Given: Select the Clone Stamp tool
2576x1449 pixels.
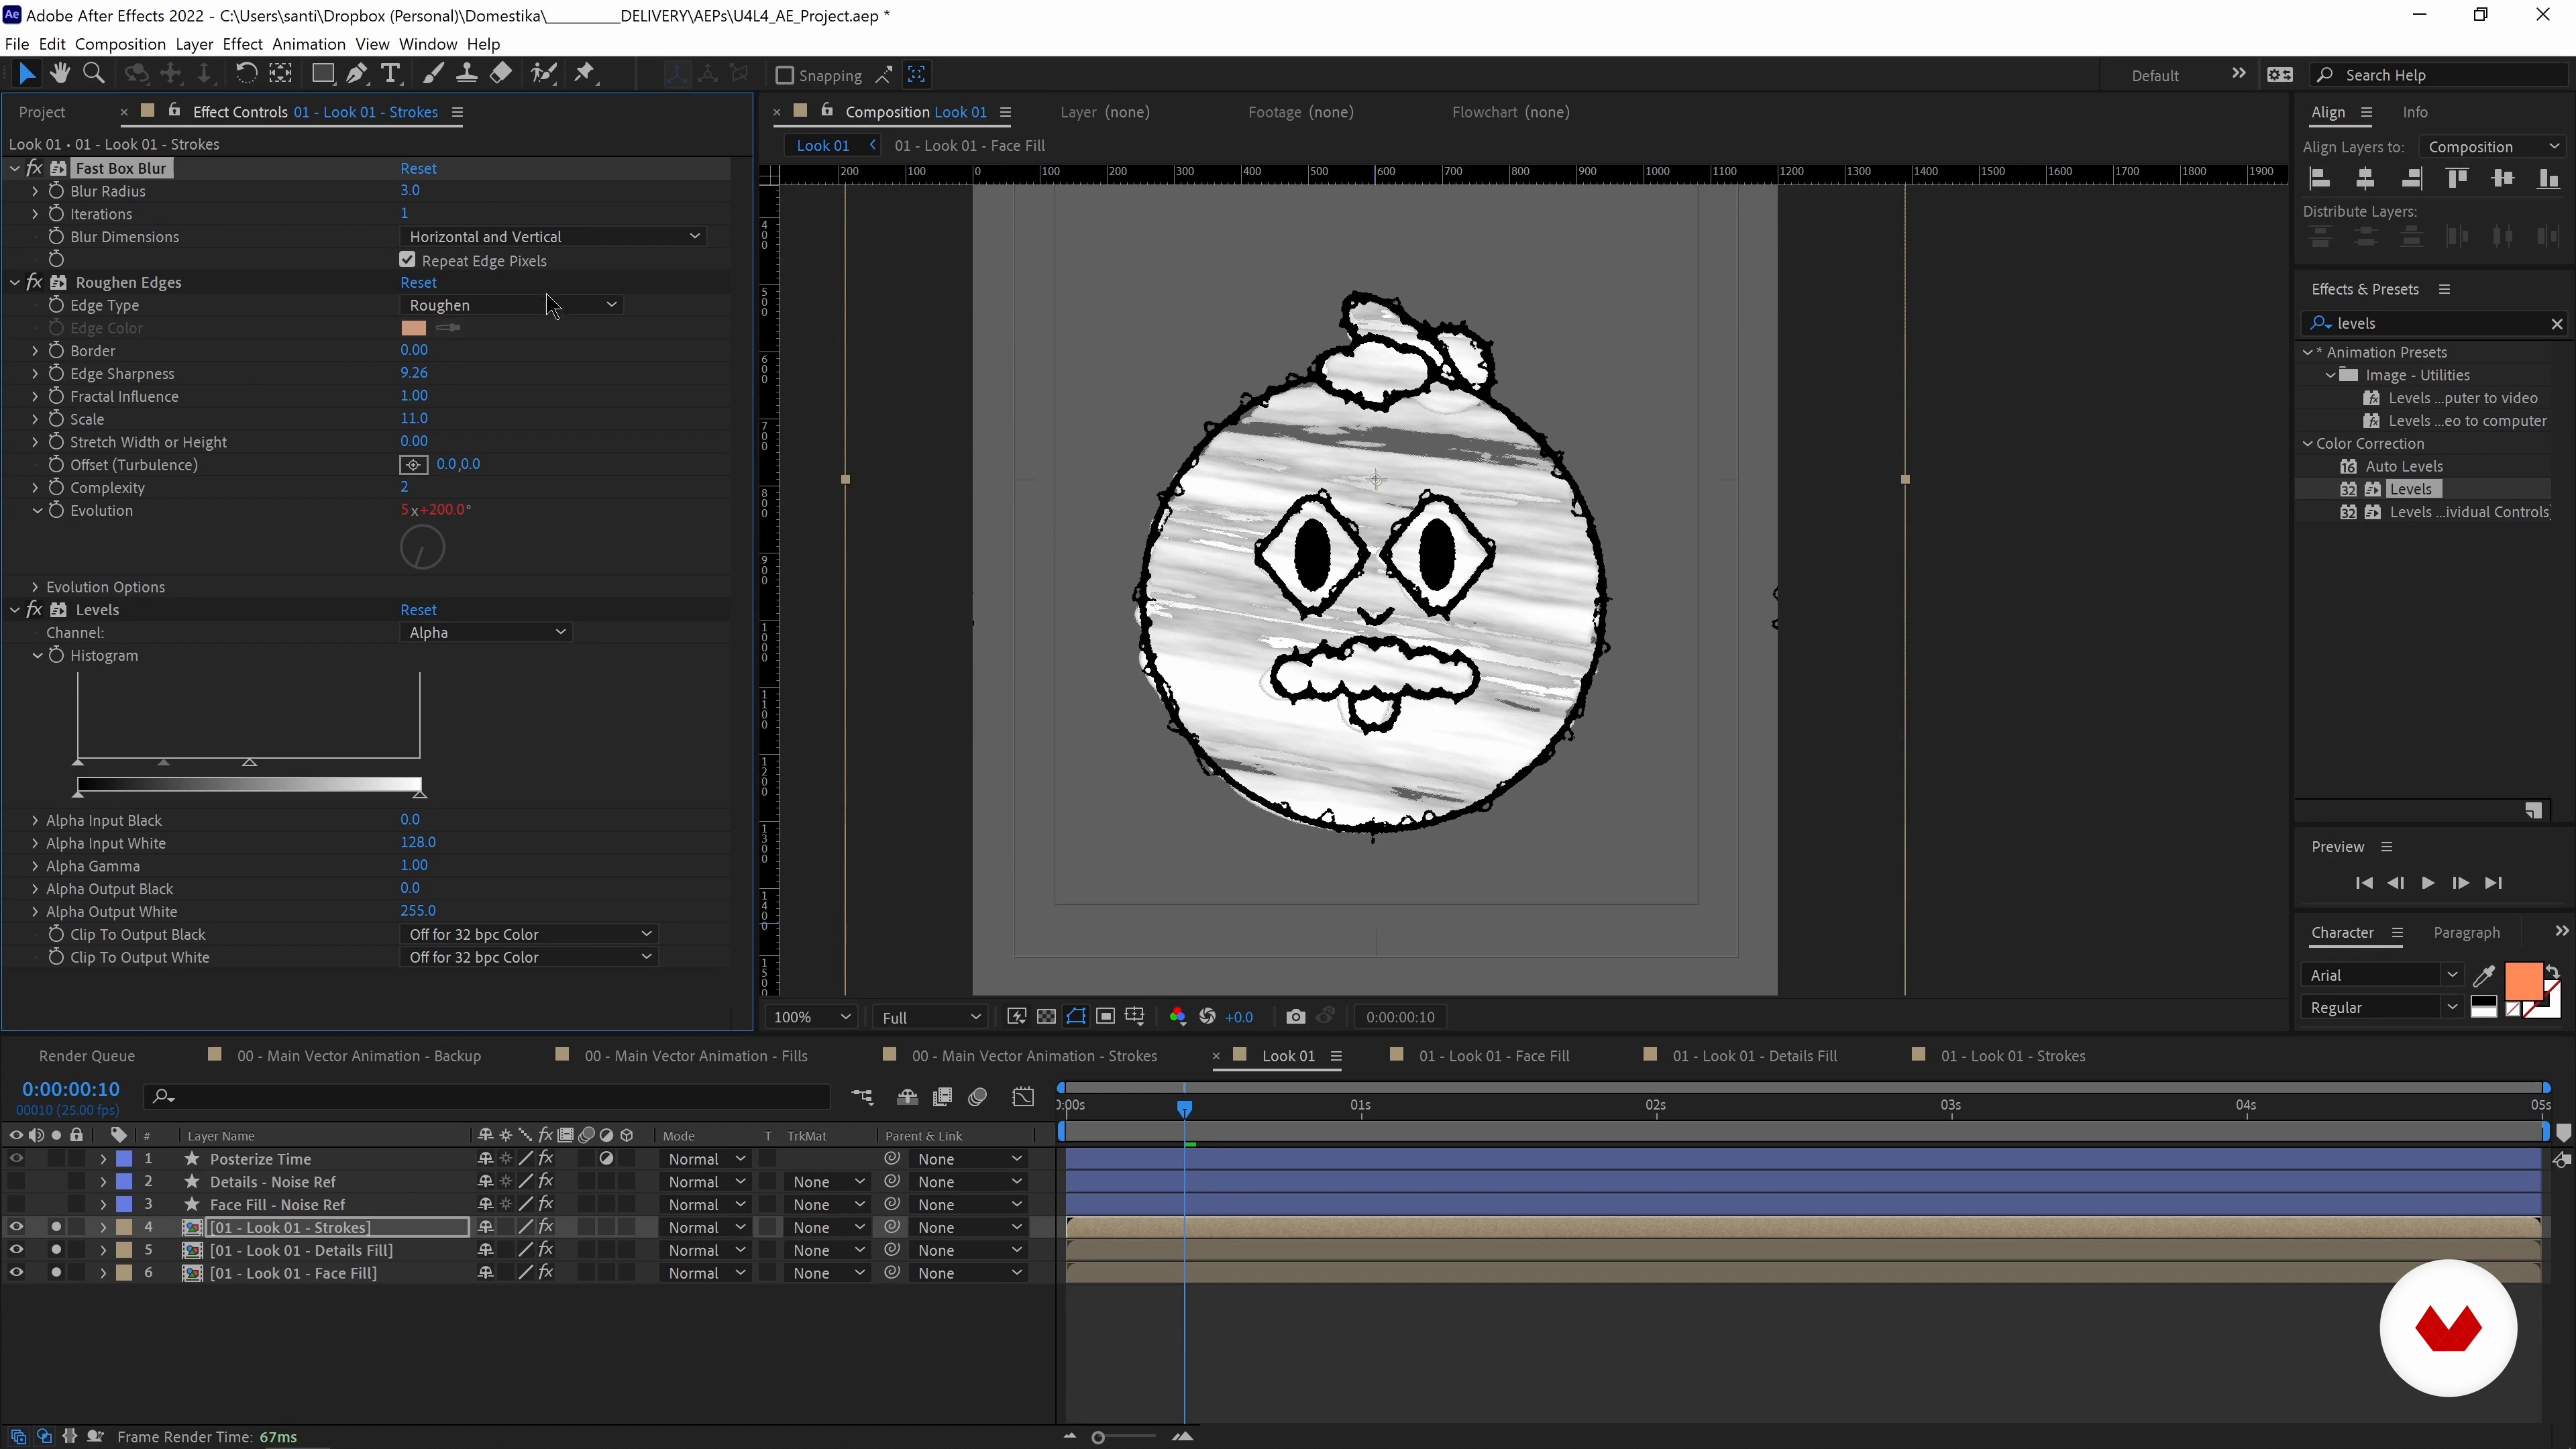Looking at the screenshot, I should (466, 73).
